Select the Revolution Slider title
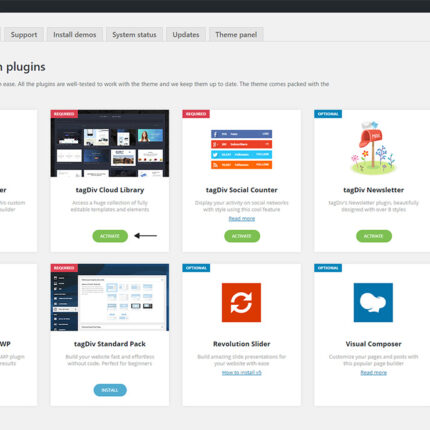Image resolution: width=430 pixels, height=430 pixels. click(242, 344)
